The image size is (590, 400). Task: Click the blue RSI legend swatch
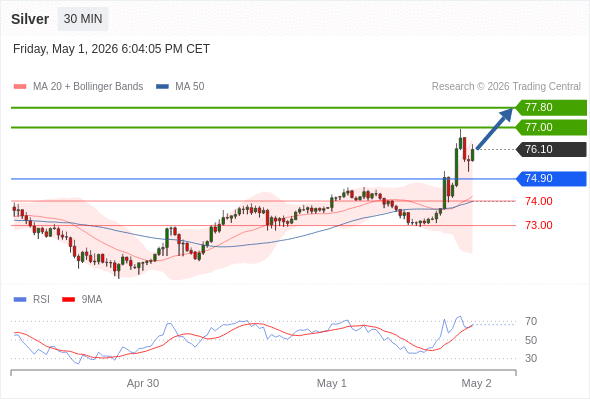click(20, 300)
